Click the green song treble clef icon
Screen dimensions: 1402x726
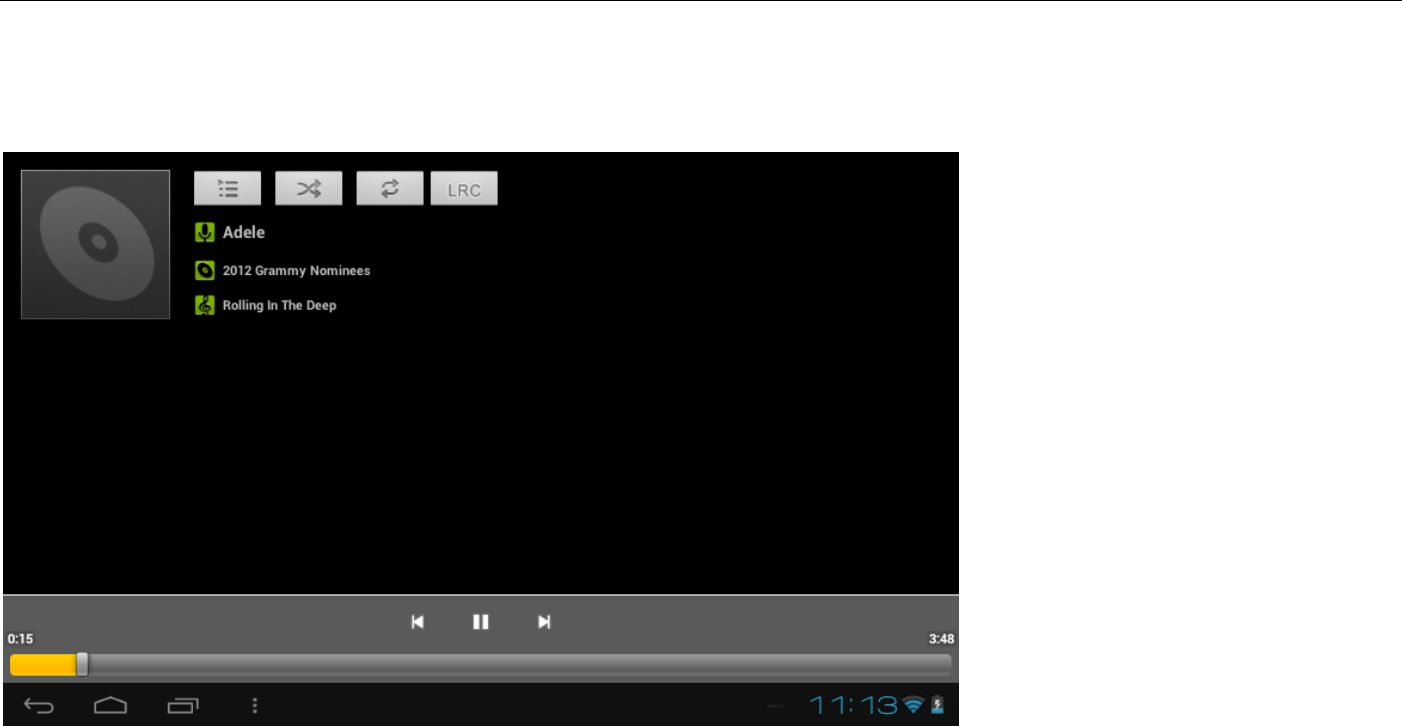pos(204,305)
